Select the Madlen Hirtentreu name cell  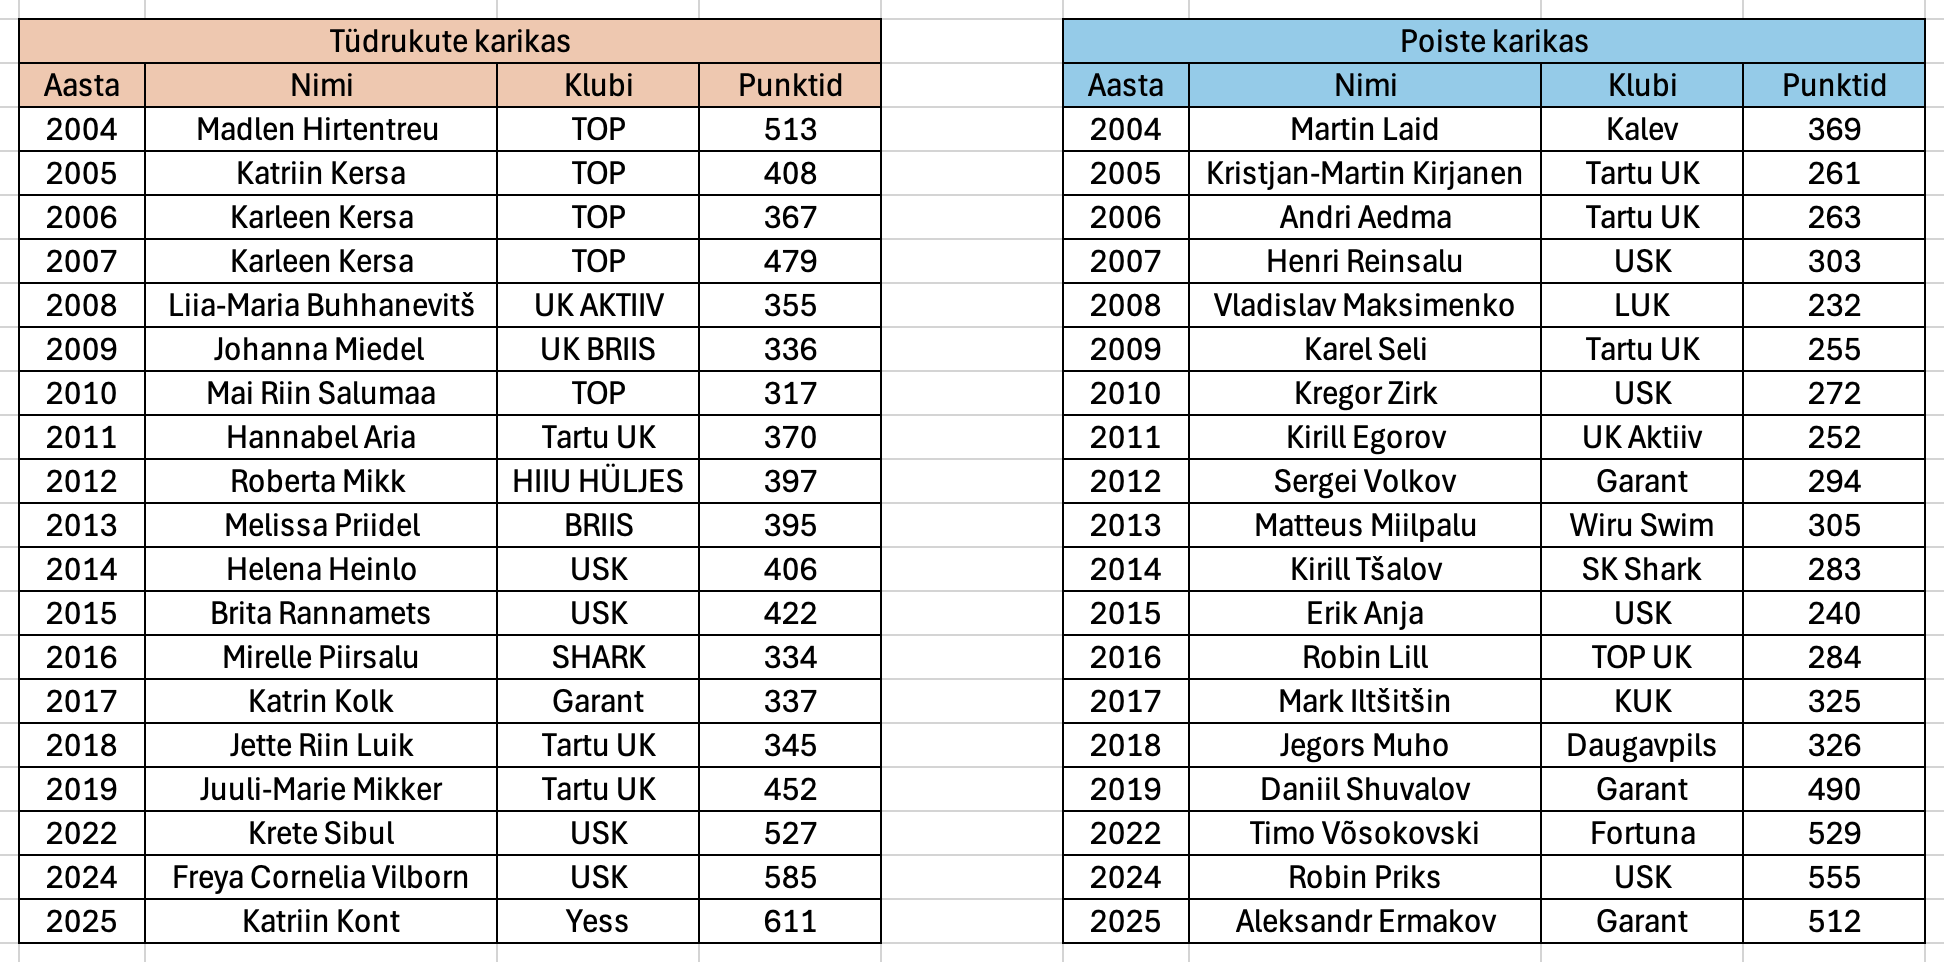(320, 129)
